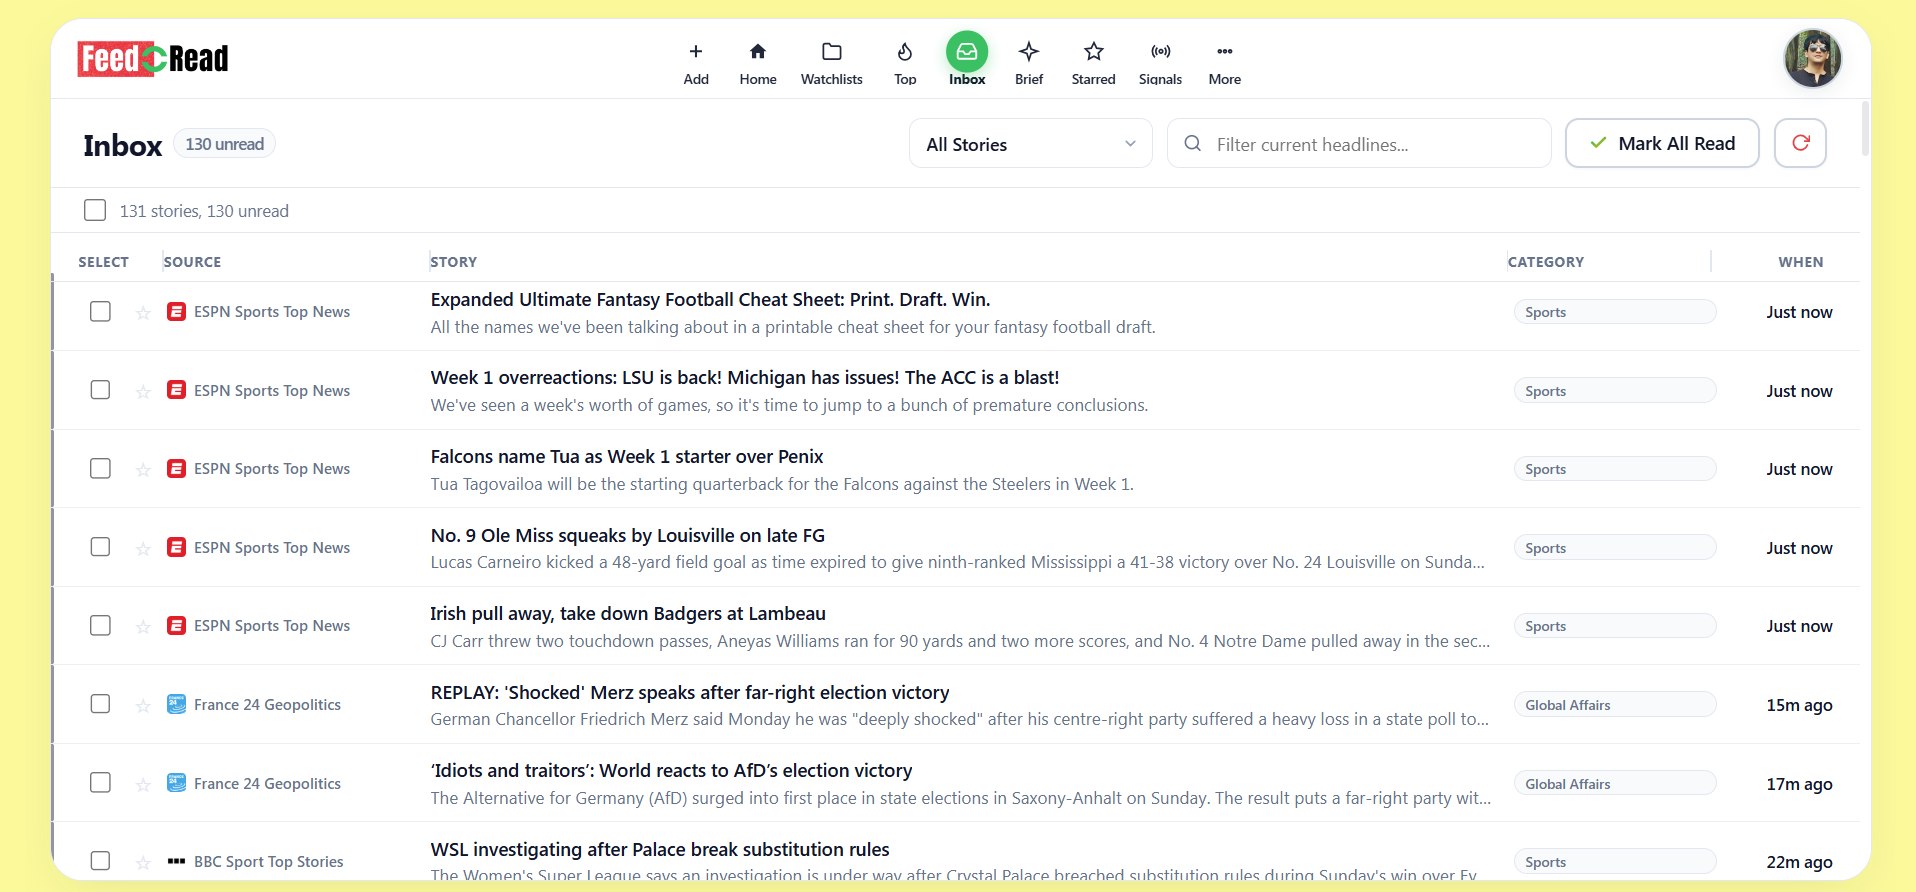1916x892 pixels.
Task: Star the Ole Miss squeaks by Louisville story
Action: coord(143,549)
